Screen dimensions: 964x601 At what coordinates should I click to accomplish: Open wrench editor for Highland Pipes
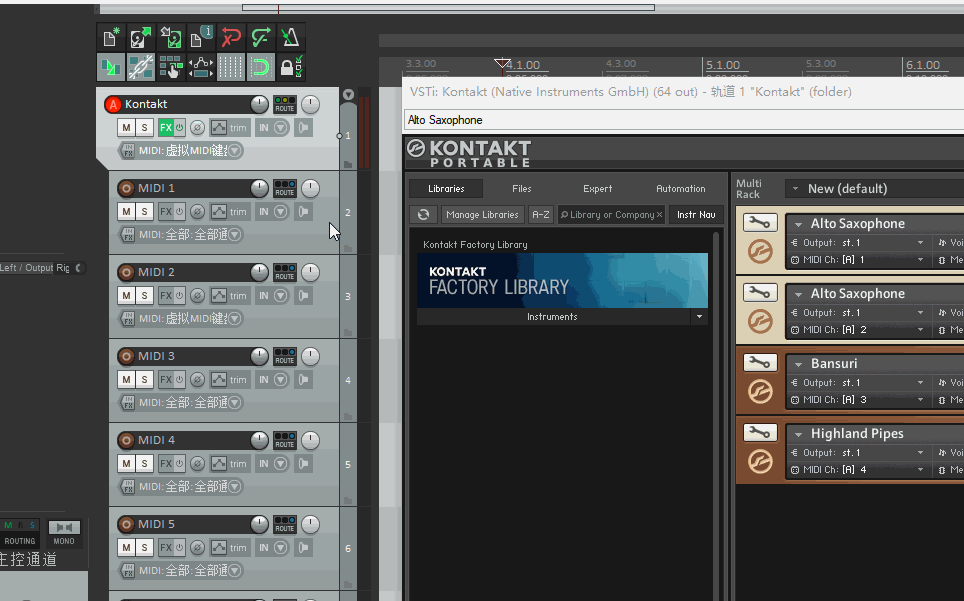(x=761, y=433)
